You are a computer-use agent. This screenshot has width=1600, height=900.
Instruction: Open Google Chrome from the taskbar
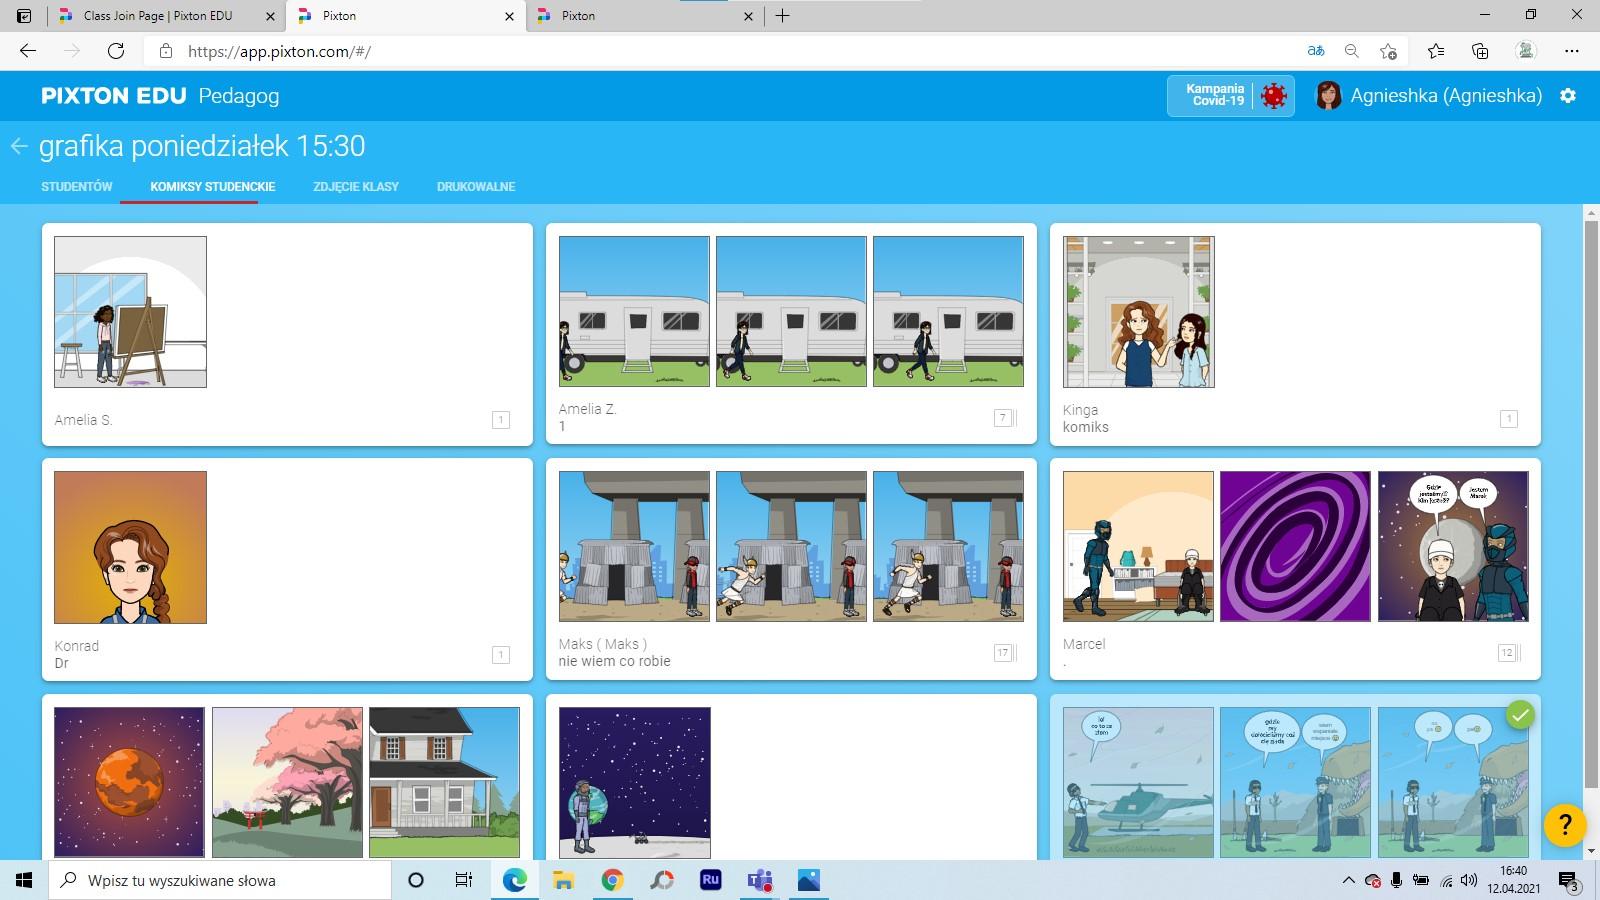(613, 880)
